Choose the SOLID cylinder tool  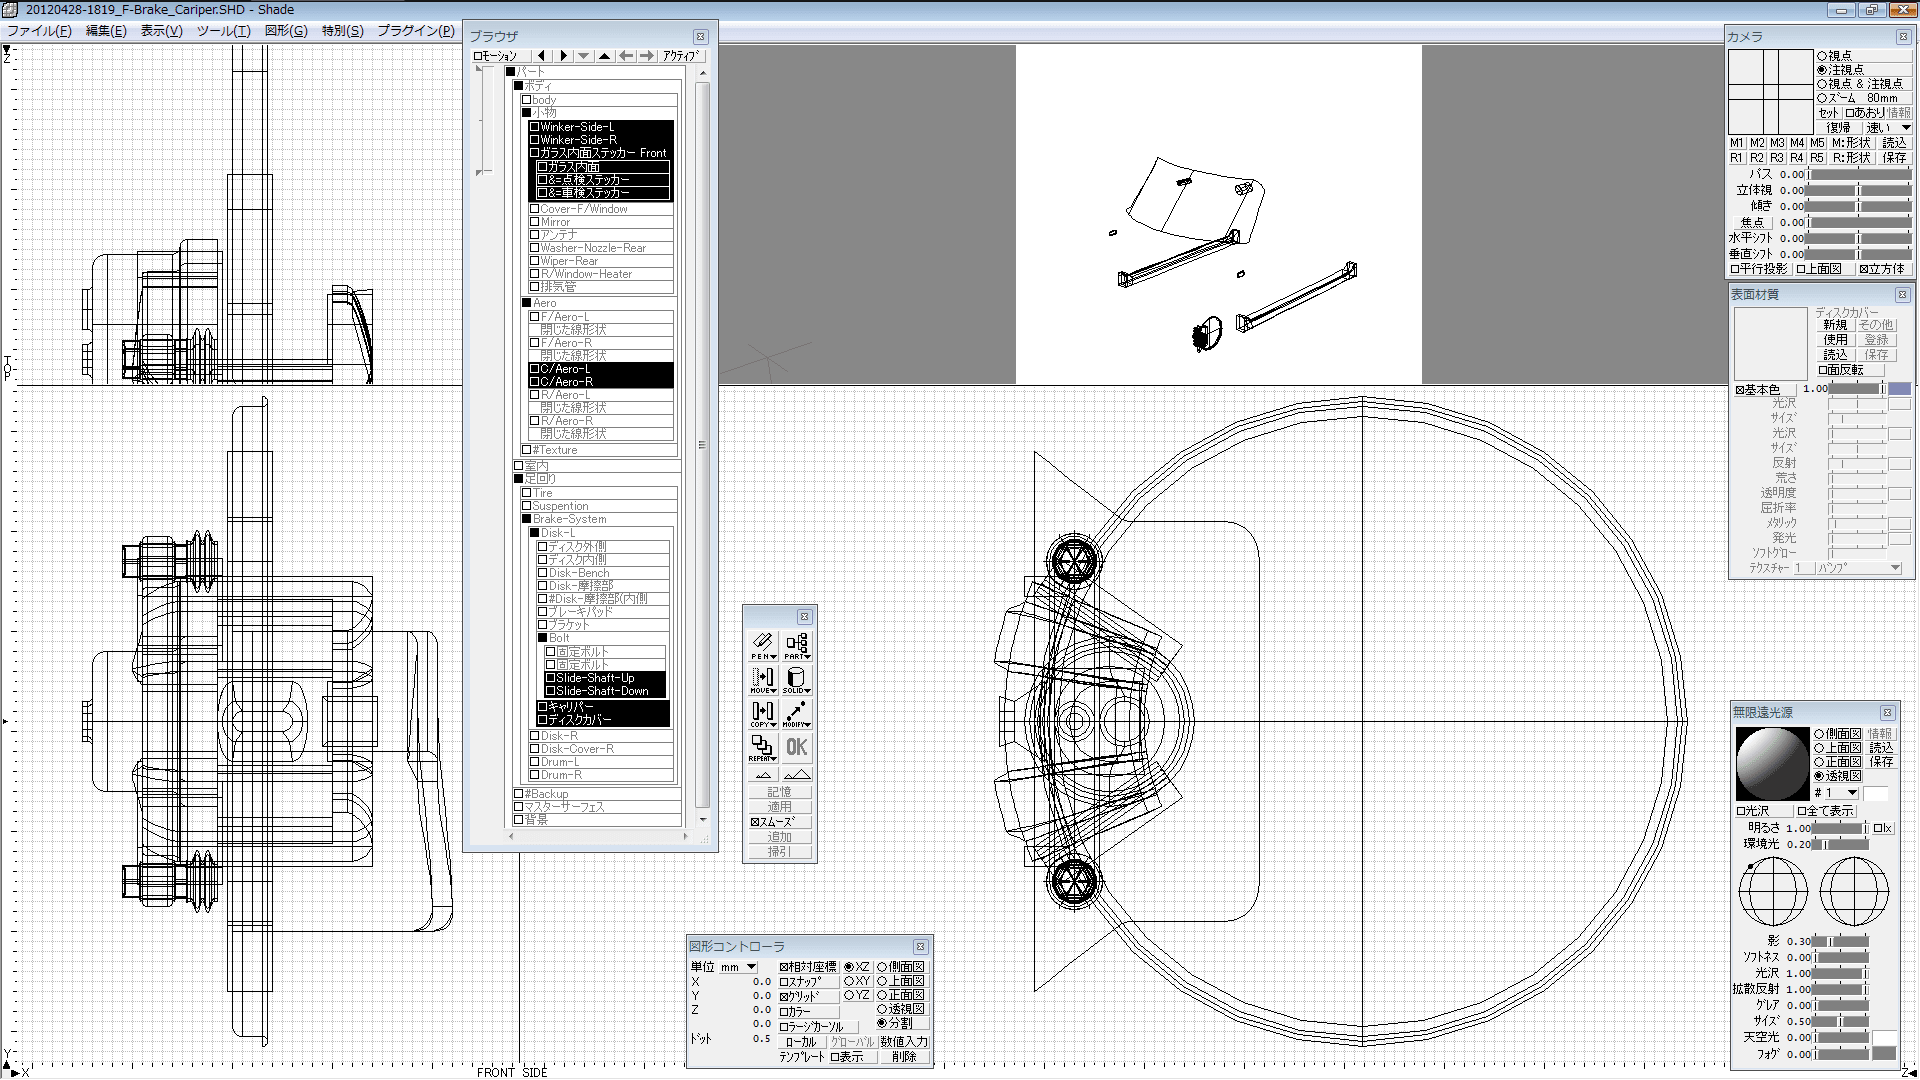pos(796,679)
